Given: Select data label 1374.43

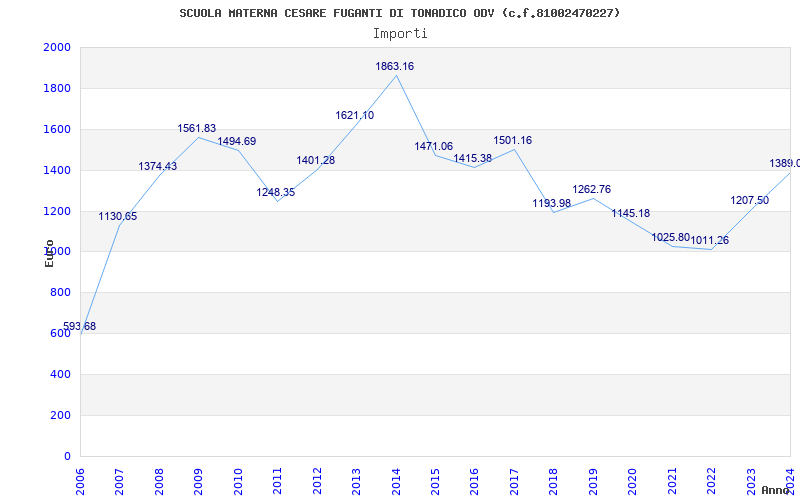Looking at the screenshot, I should click(158, 166).
